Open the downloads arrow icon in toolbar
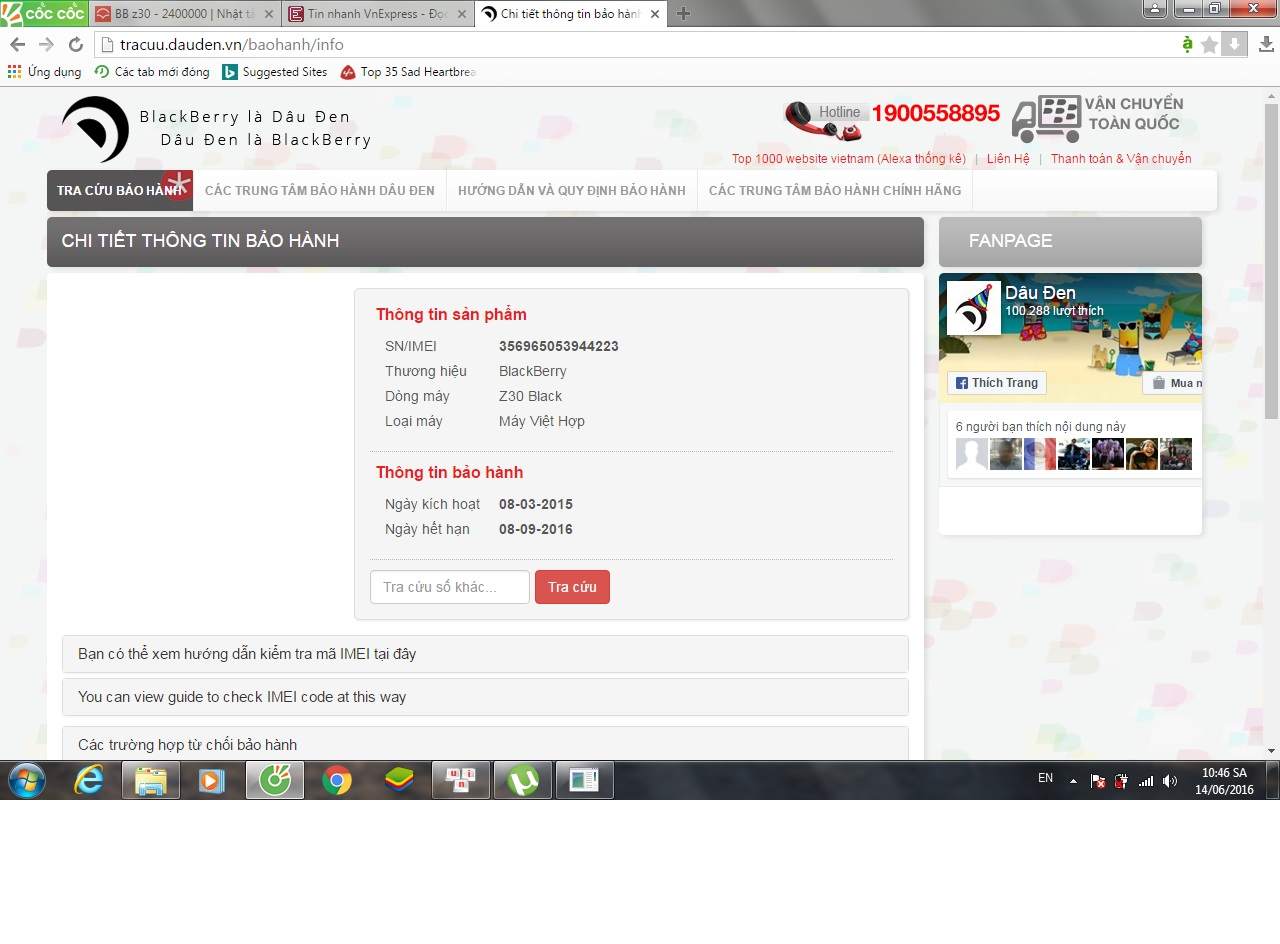The height and width of the screenshot is (944, 1280). click(x=1266, y=44)
